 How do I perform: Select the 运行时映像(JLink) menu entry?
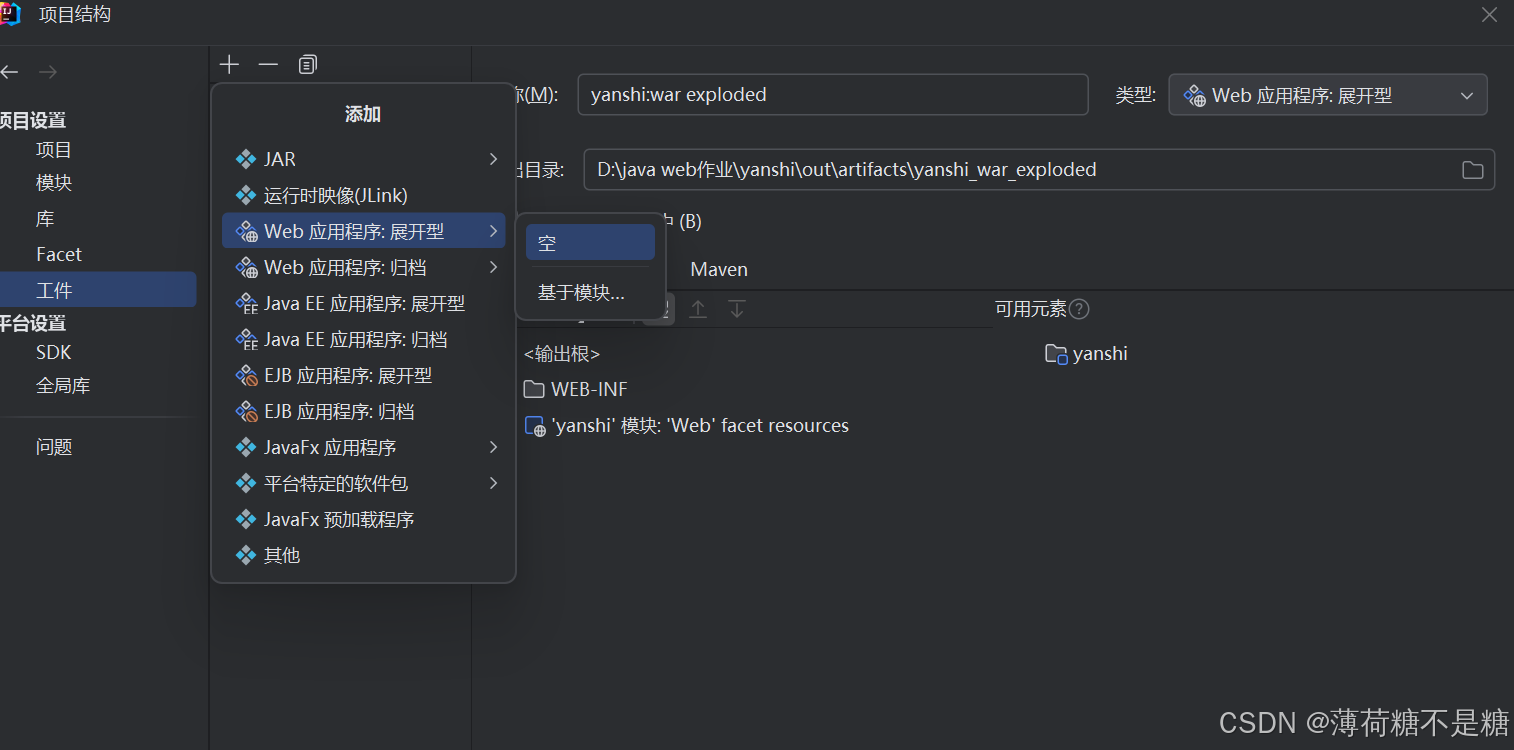pyautogui.click(x=363, y=195)
